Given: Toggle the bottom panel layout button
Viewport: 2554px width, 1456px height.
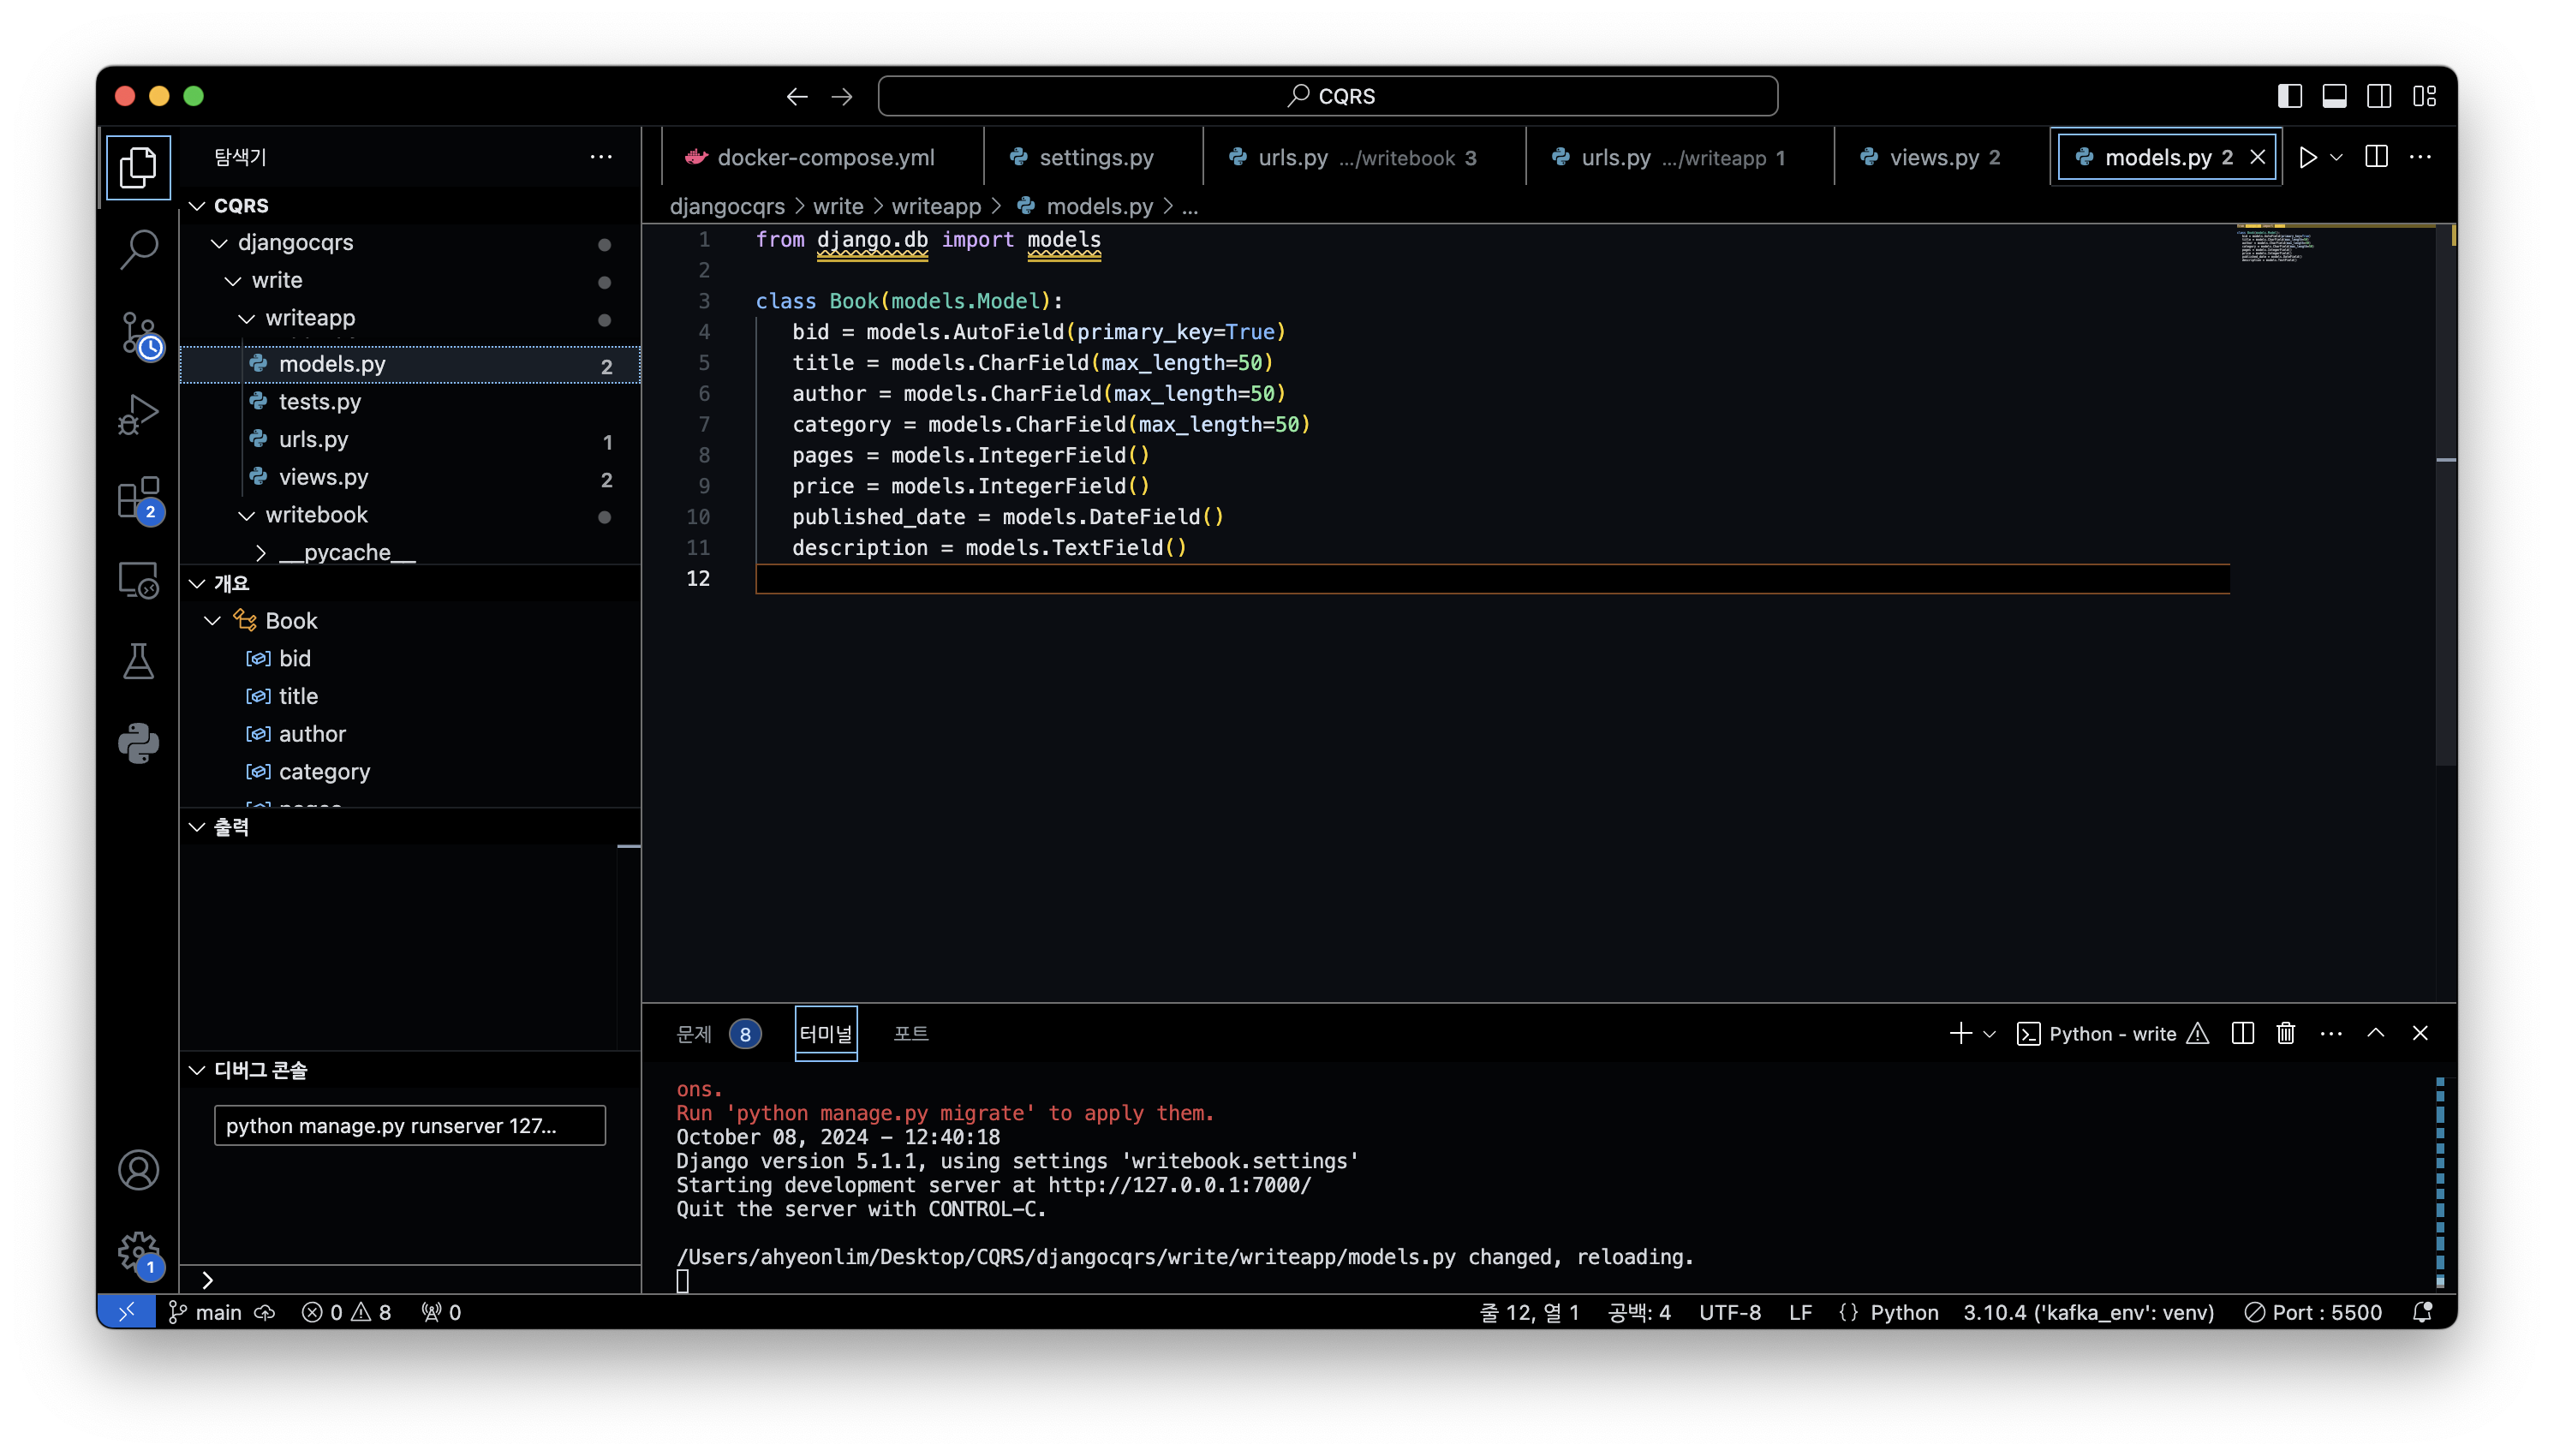Looking at the screenshot, I should point(2334,96).
